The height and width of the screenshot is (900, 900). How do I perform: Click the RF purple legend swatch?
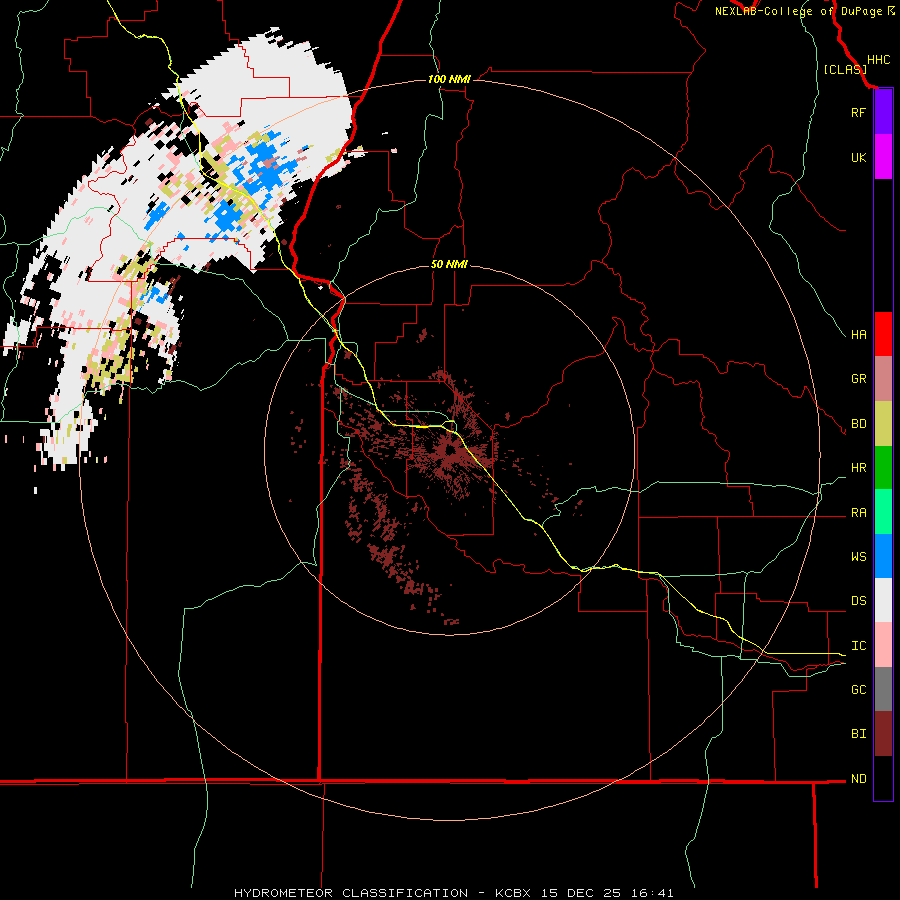point(883,112)
